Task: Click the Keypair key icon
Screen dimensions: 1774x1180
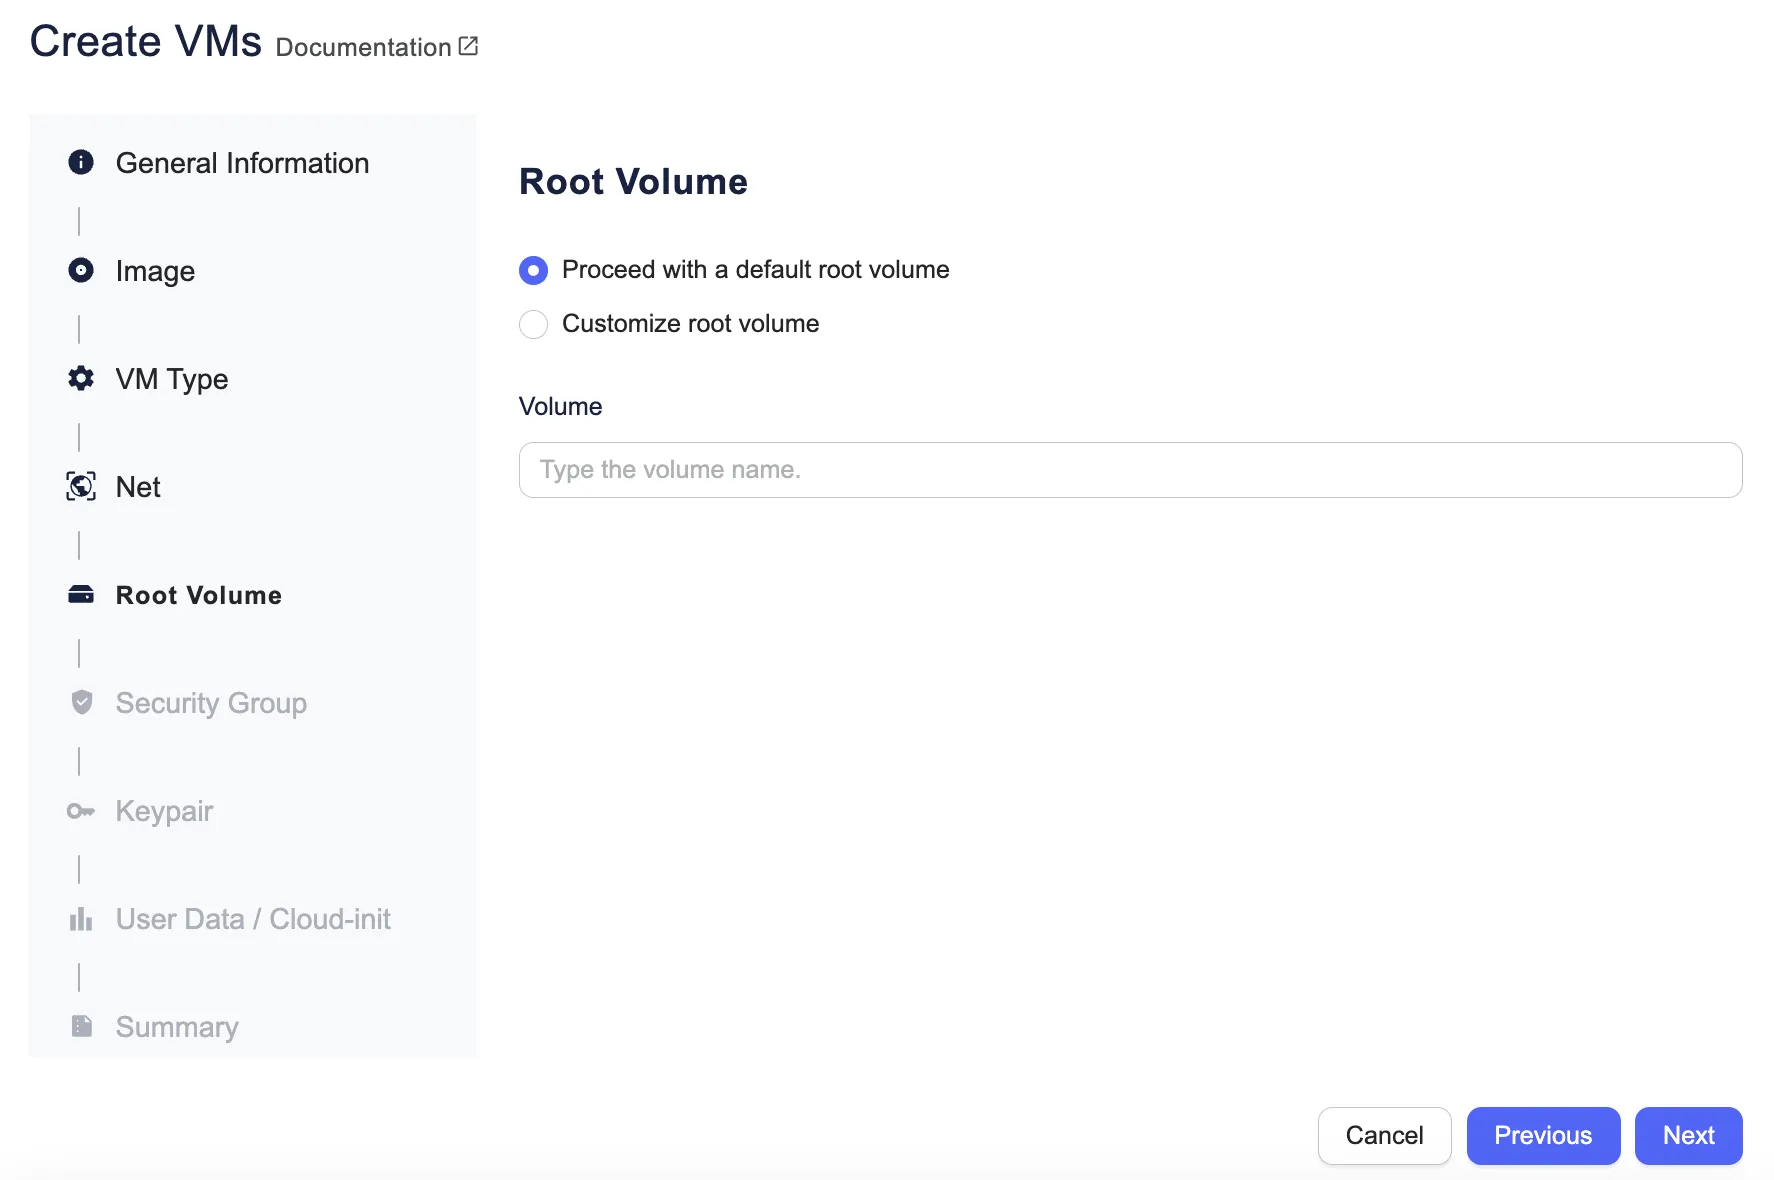Action: click(81, 811)
